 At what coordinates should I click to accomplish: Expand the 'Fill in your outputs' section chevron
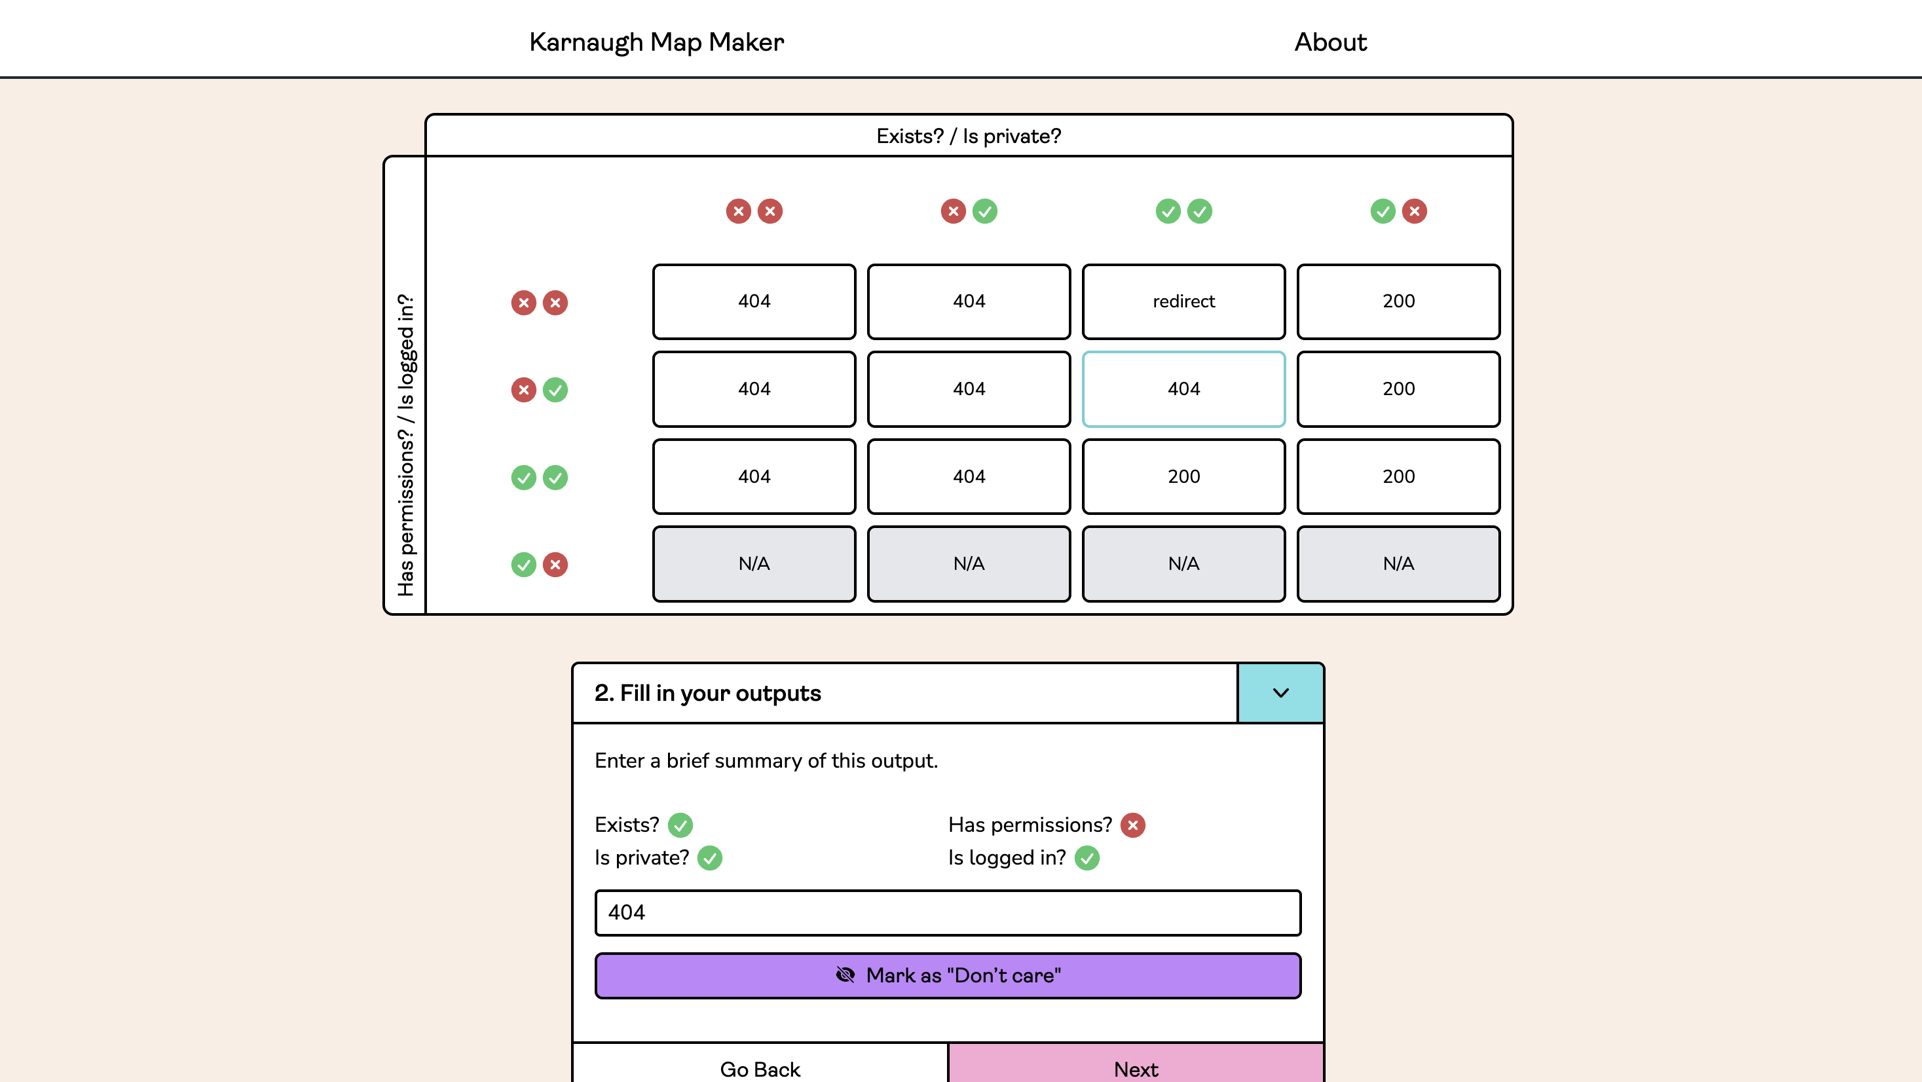coord(1279,691)
